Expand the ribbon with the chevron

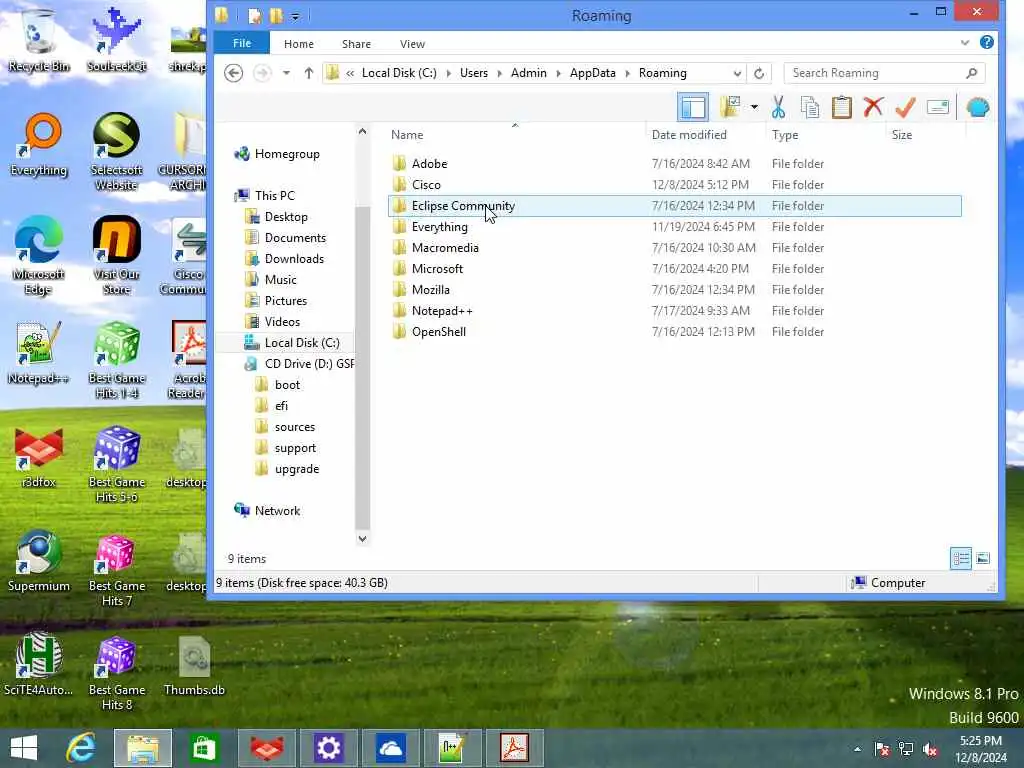coord(965,43)
